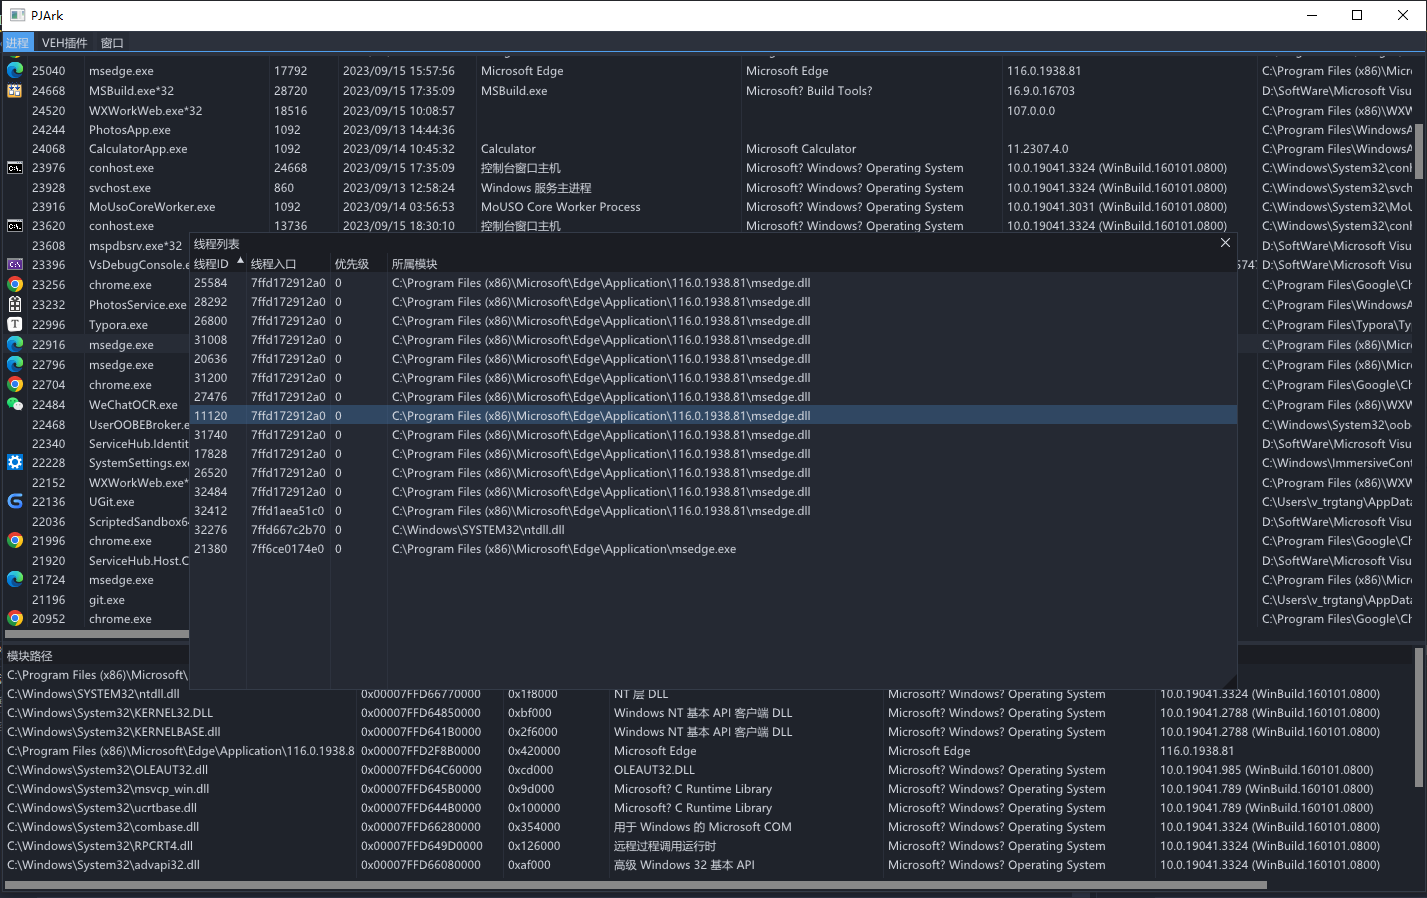Click the Edge icon for PID 25040
This screenshot has width=1427, height=898.
click(x=15, y=71)
